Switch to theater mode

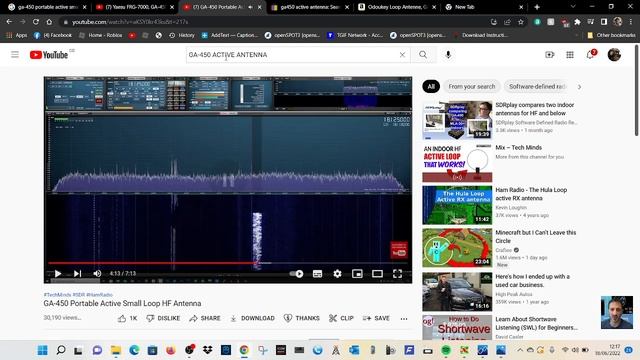(377, 273)
